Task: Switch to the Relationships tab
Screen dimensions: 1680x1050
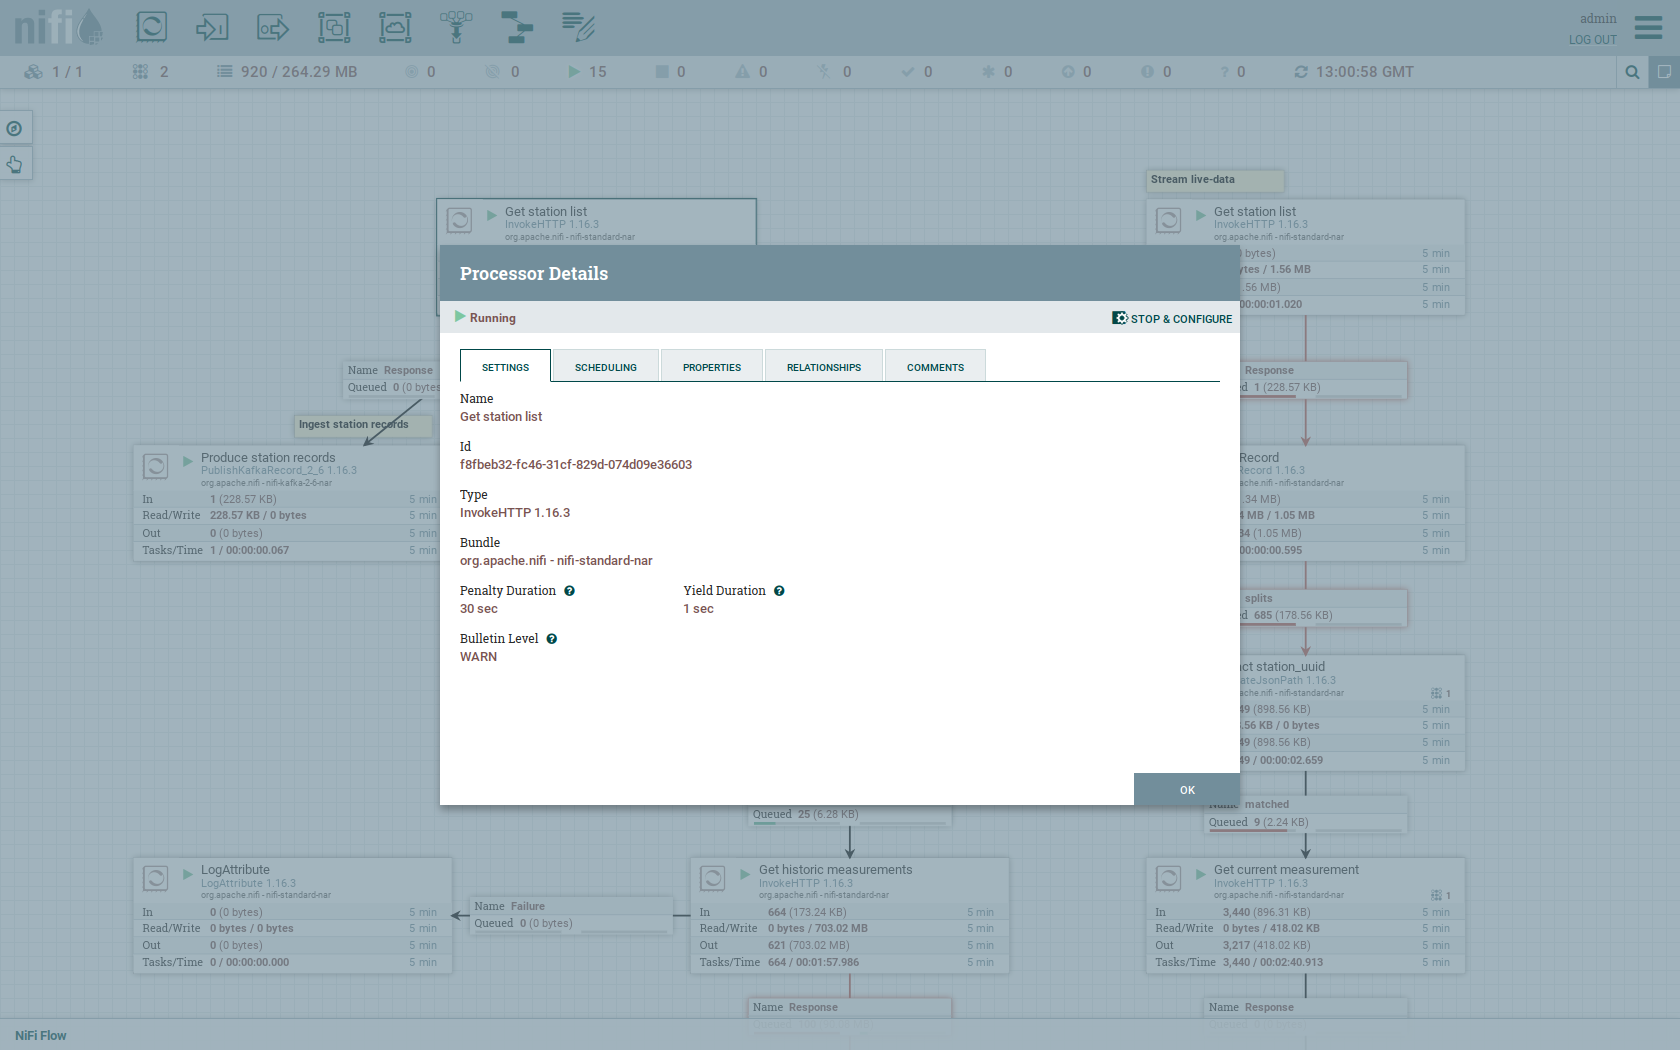Action: point(823,367)
